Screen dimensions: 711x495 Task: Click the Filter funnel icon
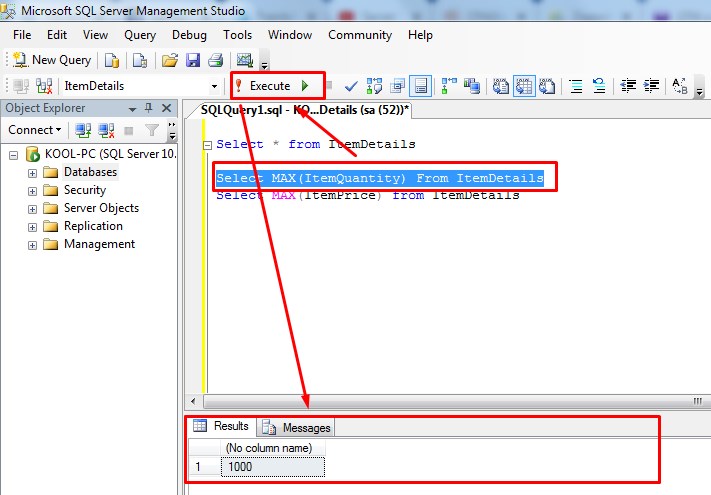coord(152,131)
